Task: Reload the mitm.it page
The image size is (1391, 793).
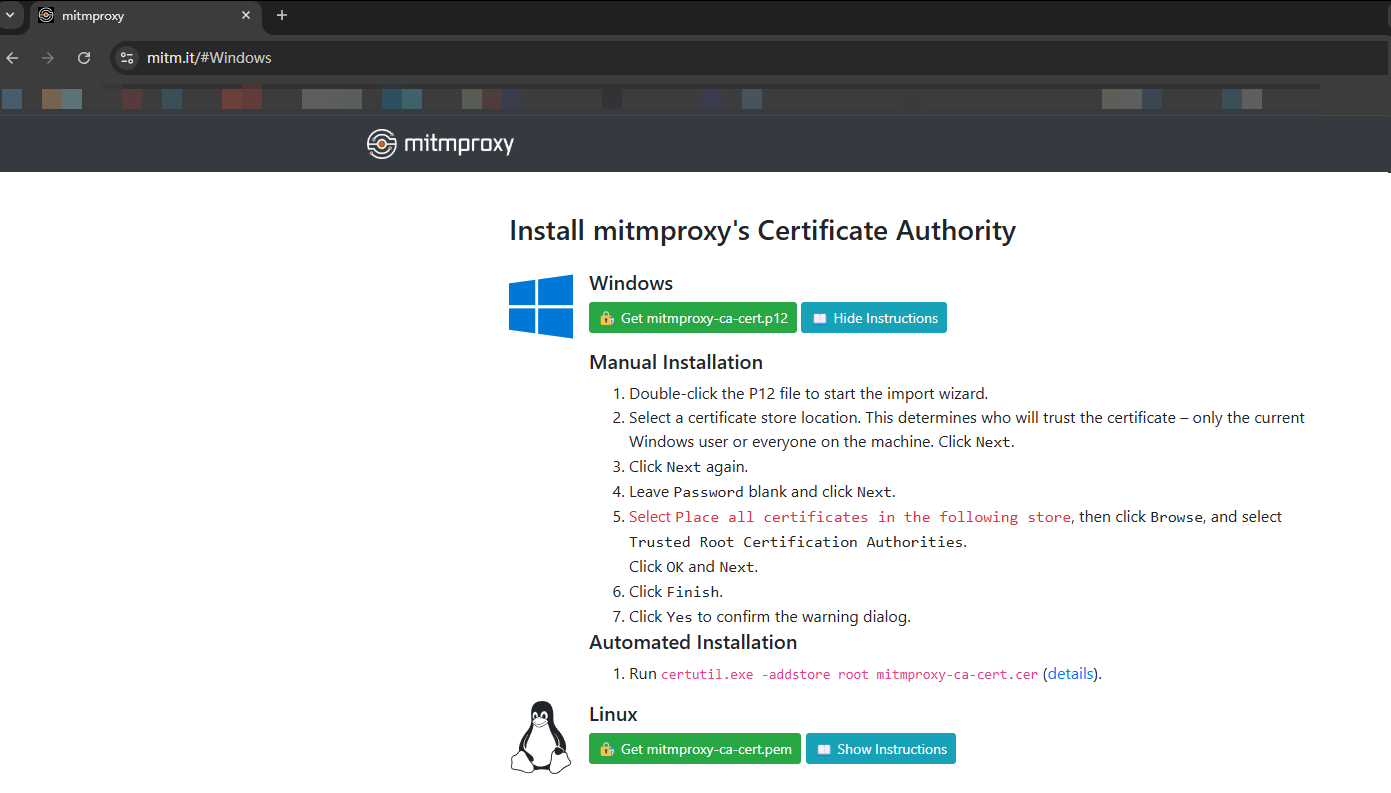Action: click(84, 58)
